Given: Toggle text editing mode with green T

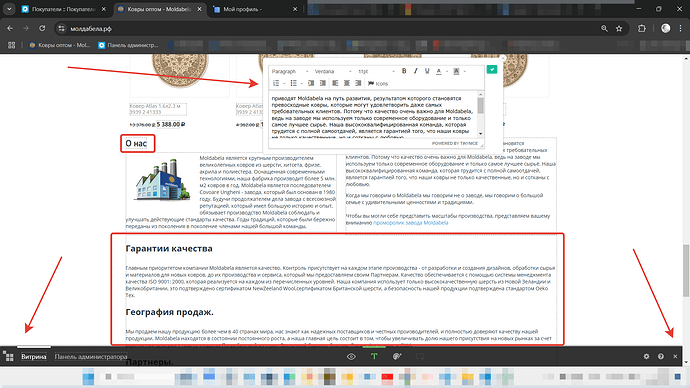Looking at the screenshot, I should point(374,356).
